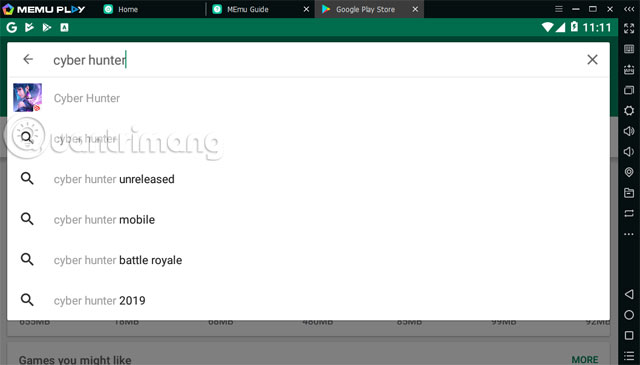The height and width of the screenshot is (365, 640).
Task: Click the MORE link for Games you might like
Action: click(585, 359)
